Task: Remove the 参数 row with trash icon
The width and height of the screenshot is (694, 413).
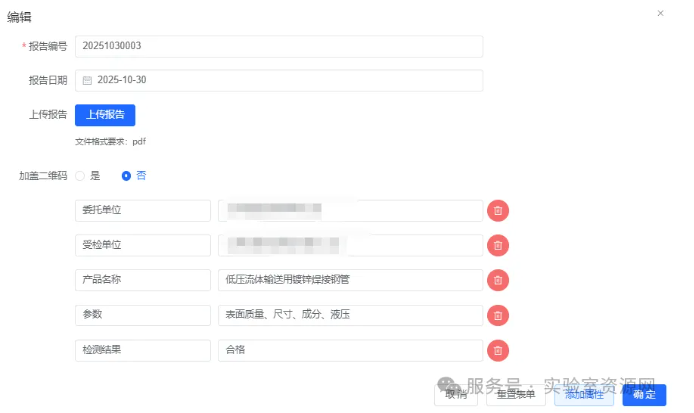Action: (498, 315)
